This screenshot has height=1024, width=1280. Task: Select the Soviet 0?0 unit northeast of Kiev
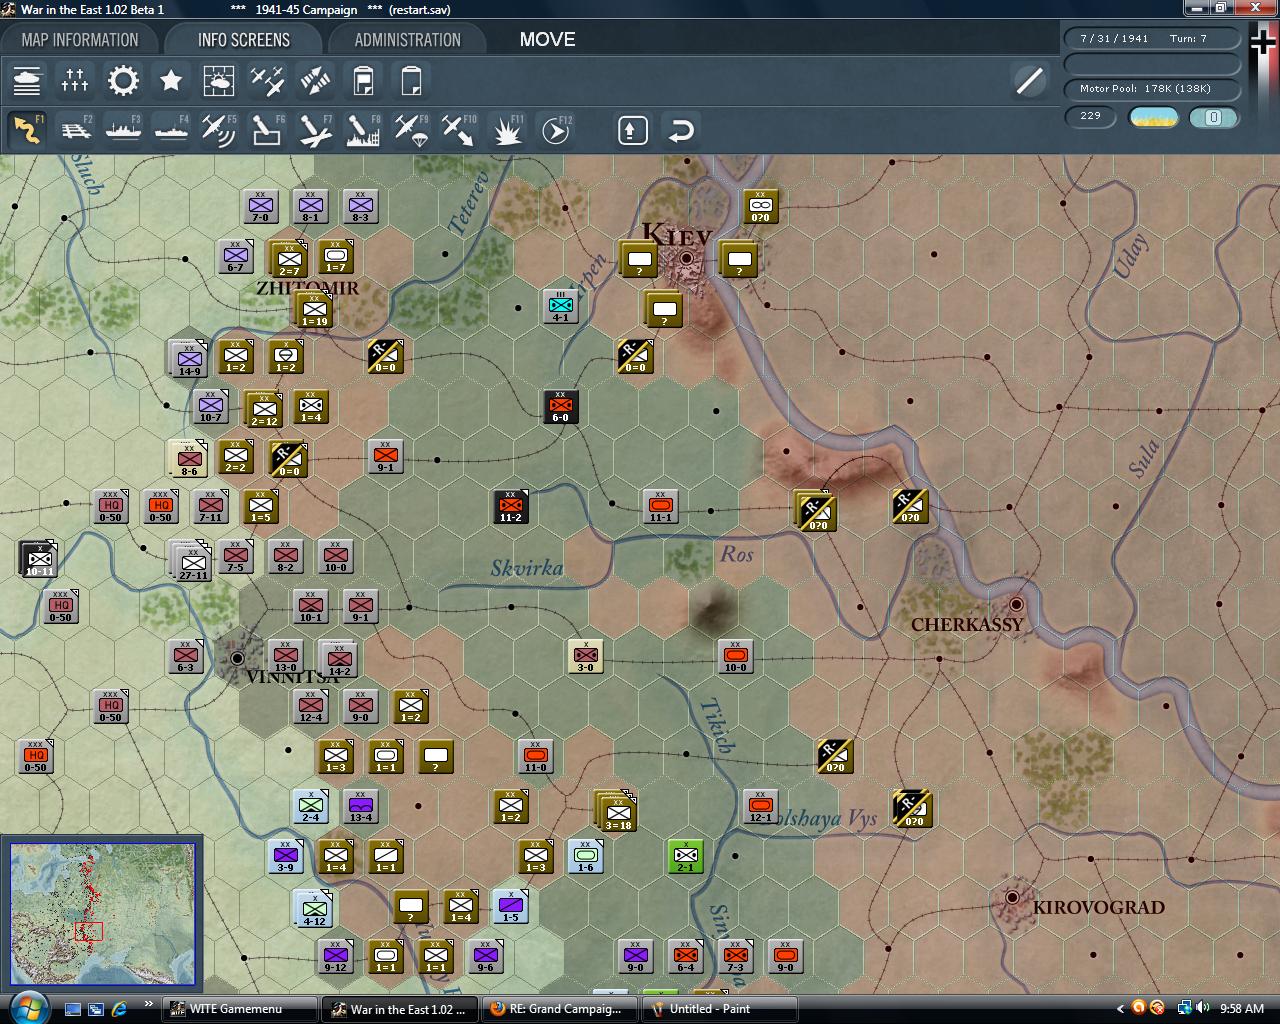pyautogui.click(x=760, y=206)
